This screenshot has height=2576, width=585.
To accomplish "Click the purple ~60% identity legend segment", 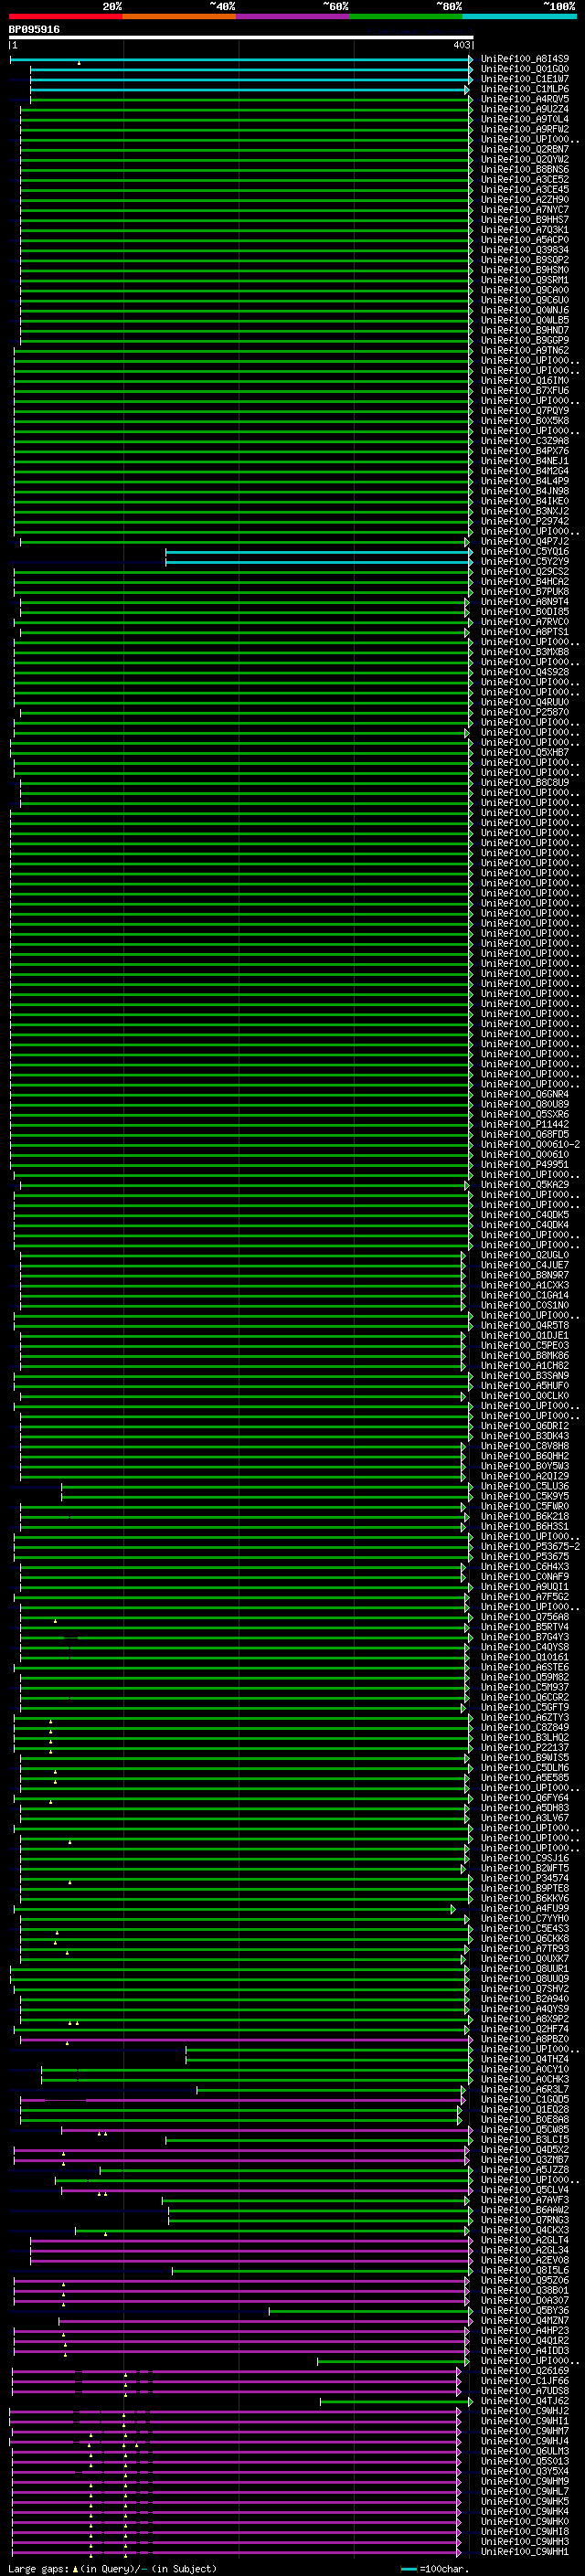I will (293, 16).
